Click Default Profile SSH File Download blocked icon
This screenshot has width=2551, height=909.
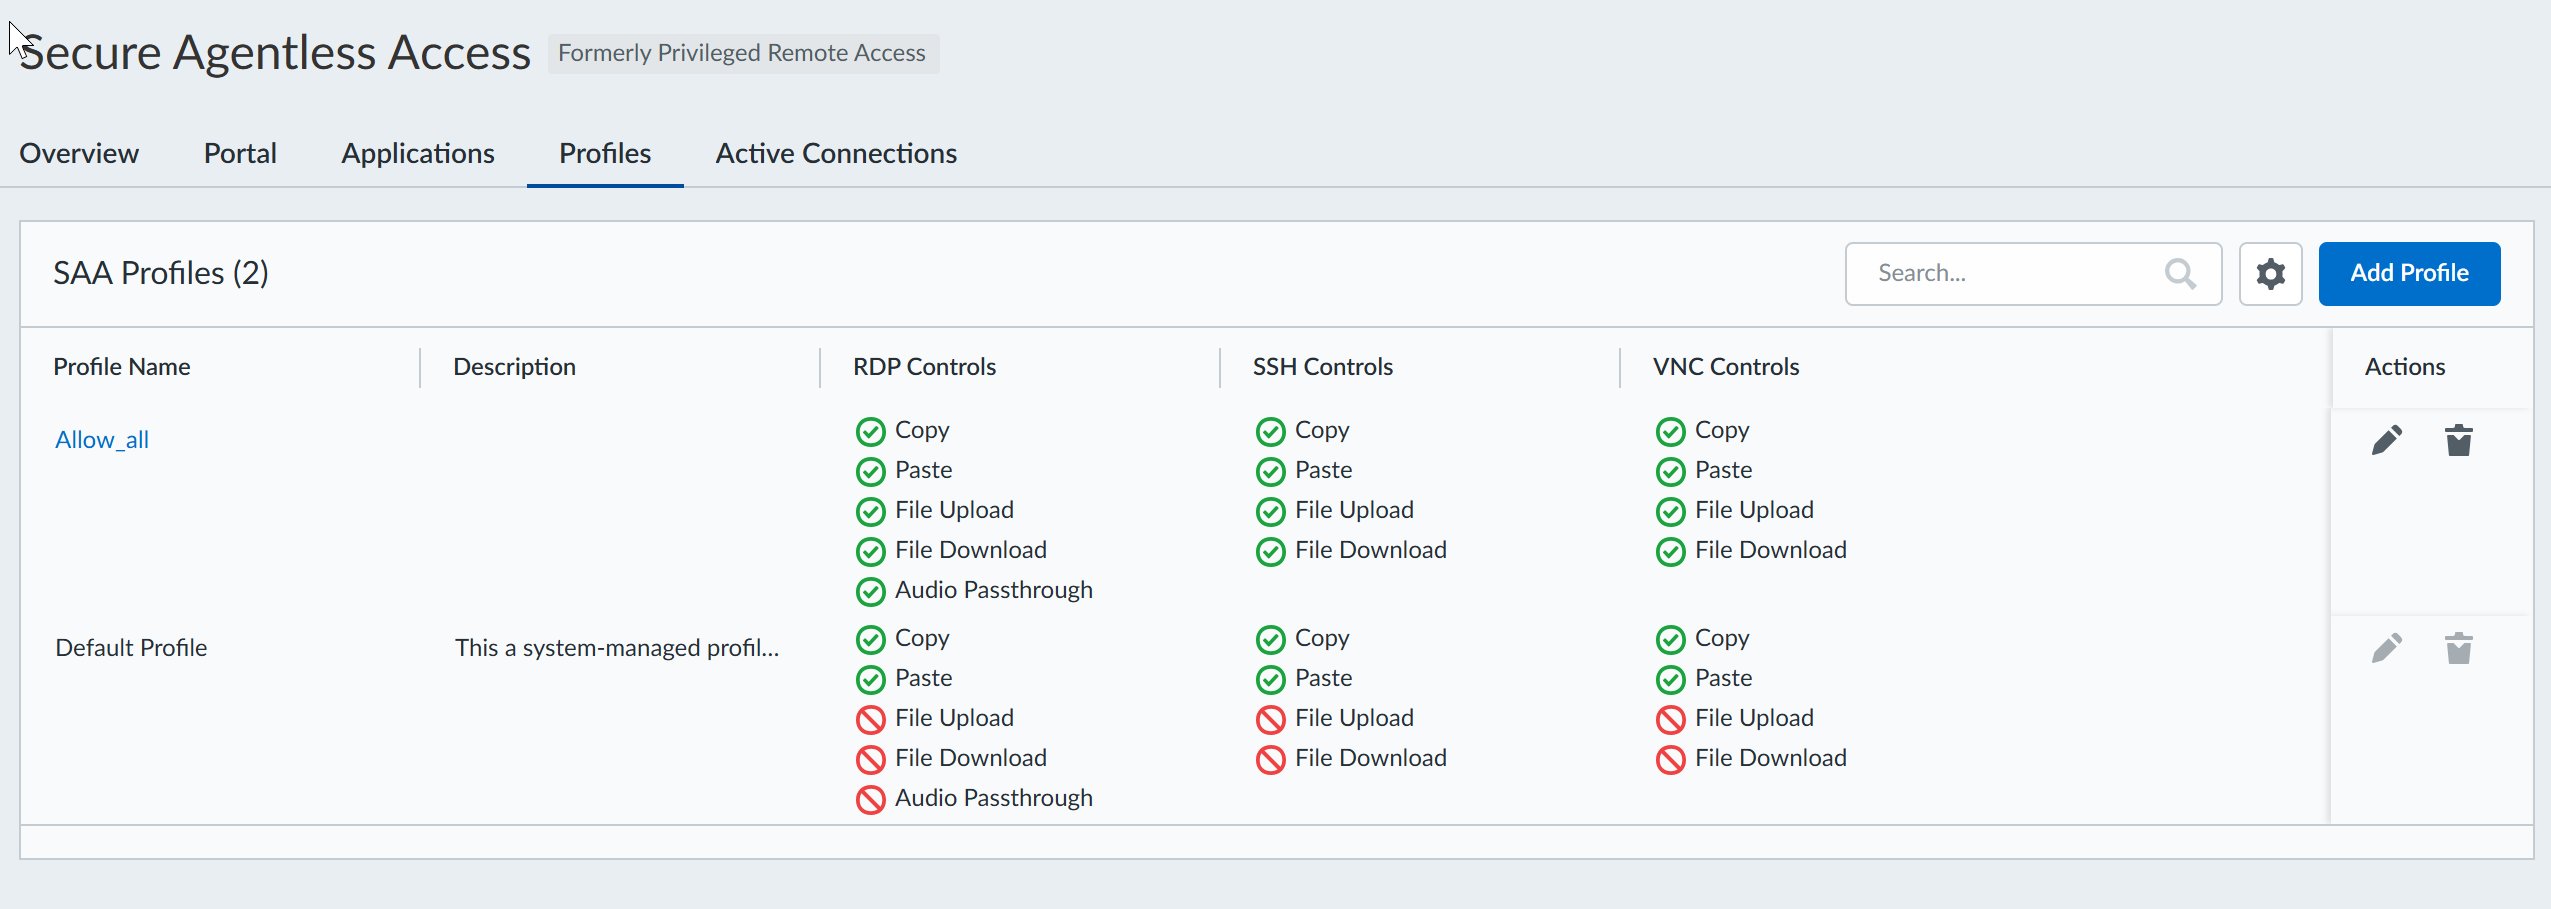(1270, 760)
